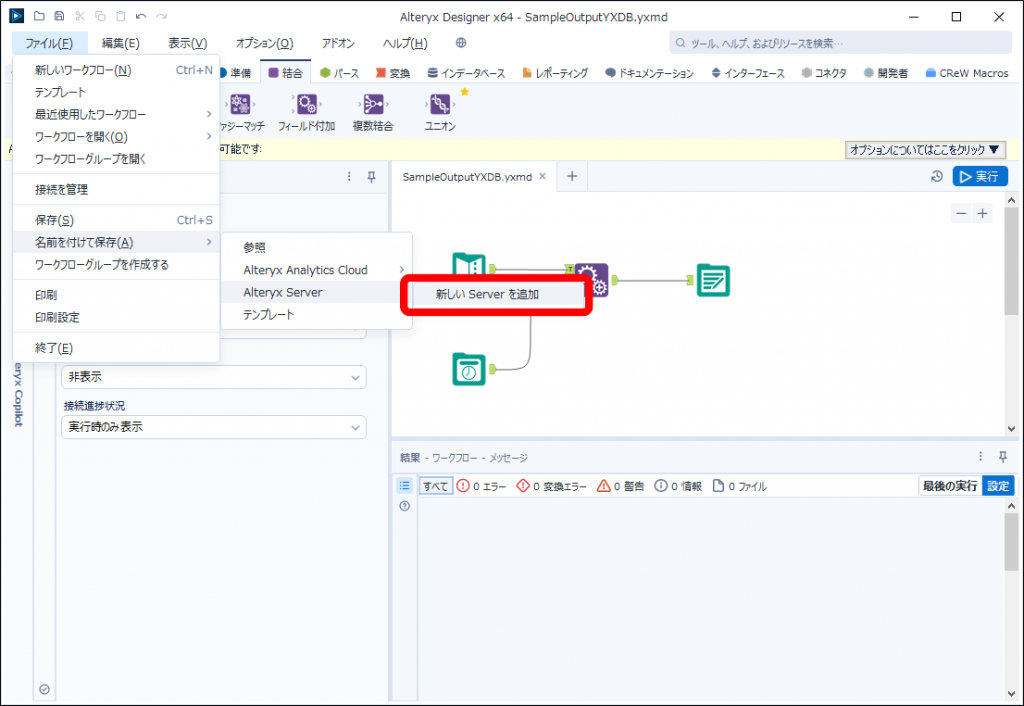Choose 新しい Server を追加 menu item
Screen dimensions: 1024x706
click(496, 295)
